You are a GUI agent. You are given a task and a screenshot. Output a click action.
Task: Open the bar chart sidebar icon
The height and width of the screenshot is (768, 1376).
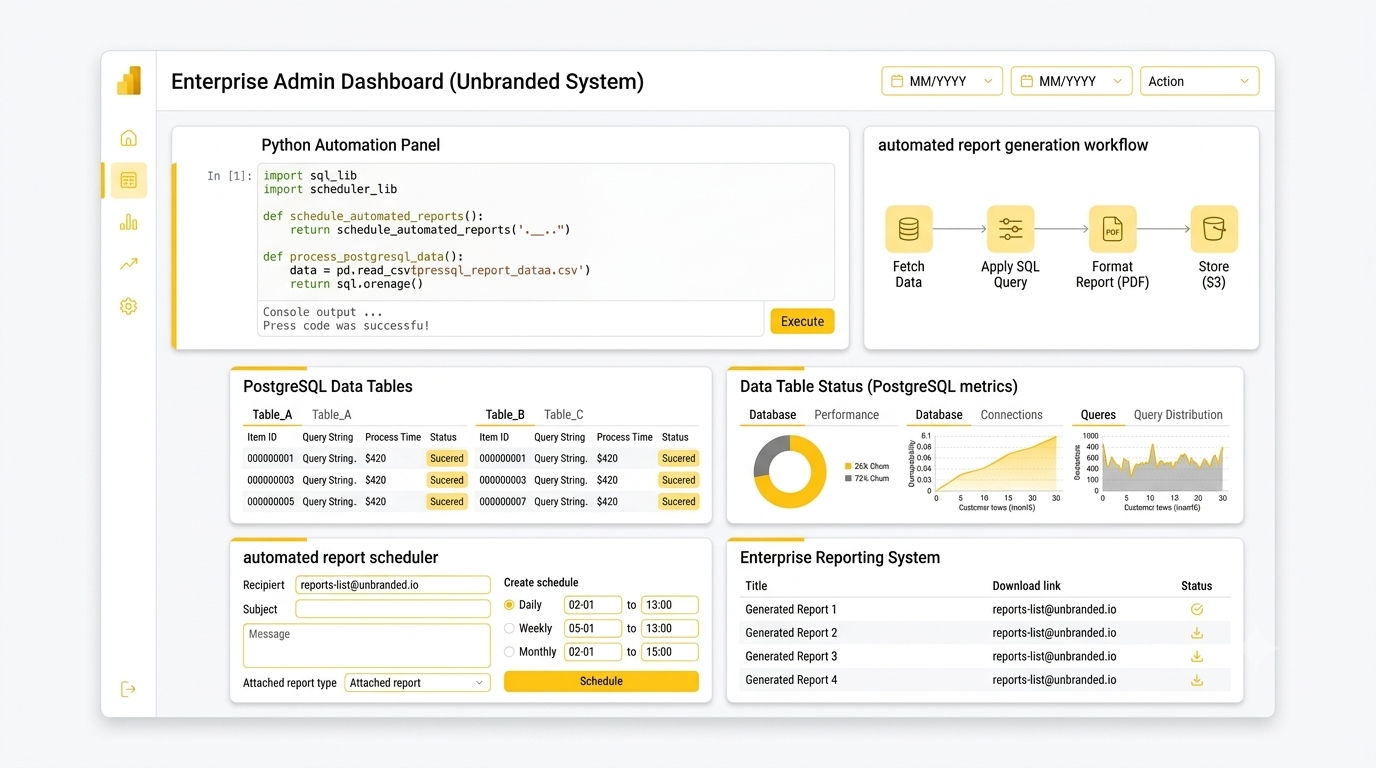pyautogui.click(x=128, y=222)
